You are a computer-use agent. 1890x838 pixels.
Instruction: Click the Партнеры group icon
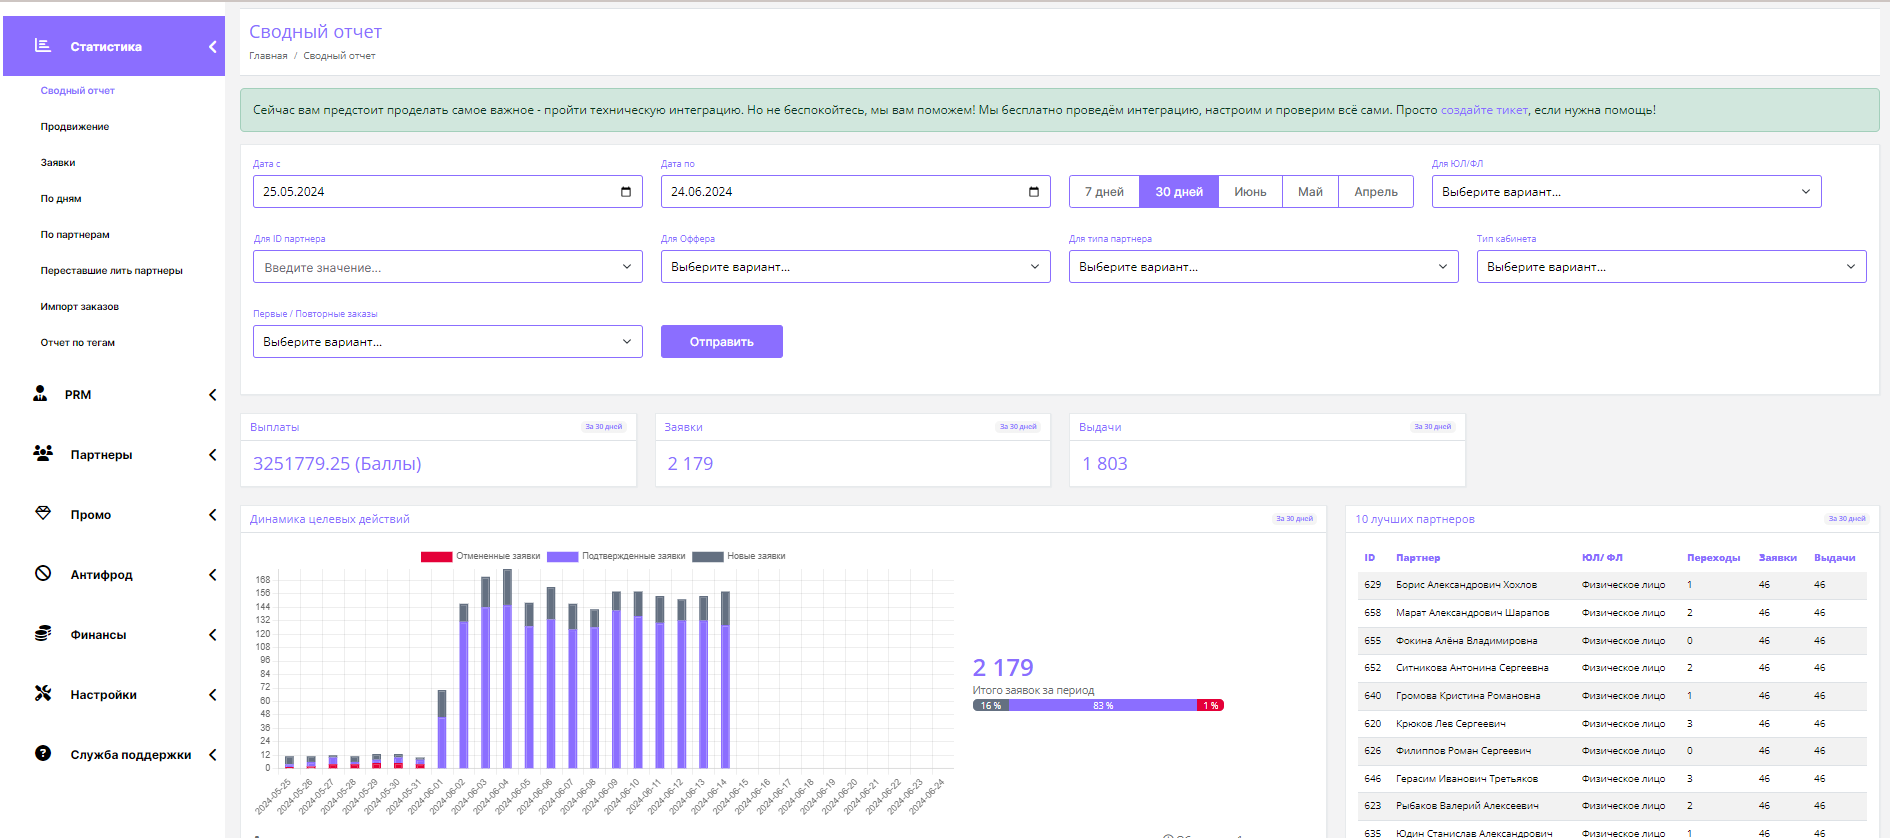coord(43,453)
